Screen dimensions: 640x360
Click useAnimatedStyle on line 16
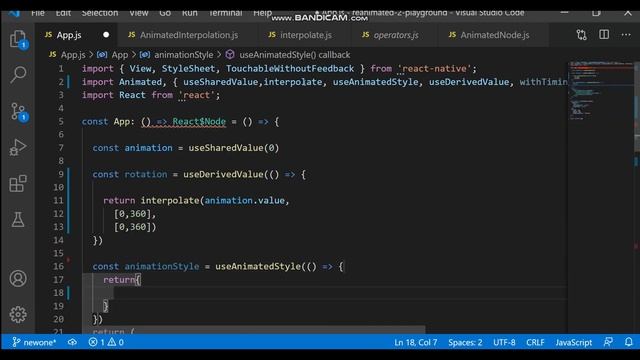(258, 267)
